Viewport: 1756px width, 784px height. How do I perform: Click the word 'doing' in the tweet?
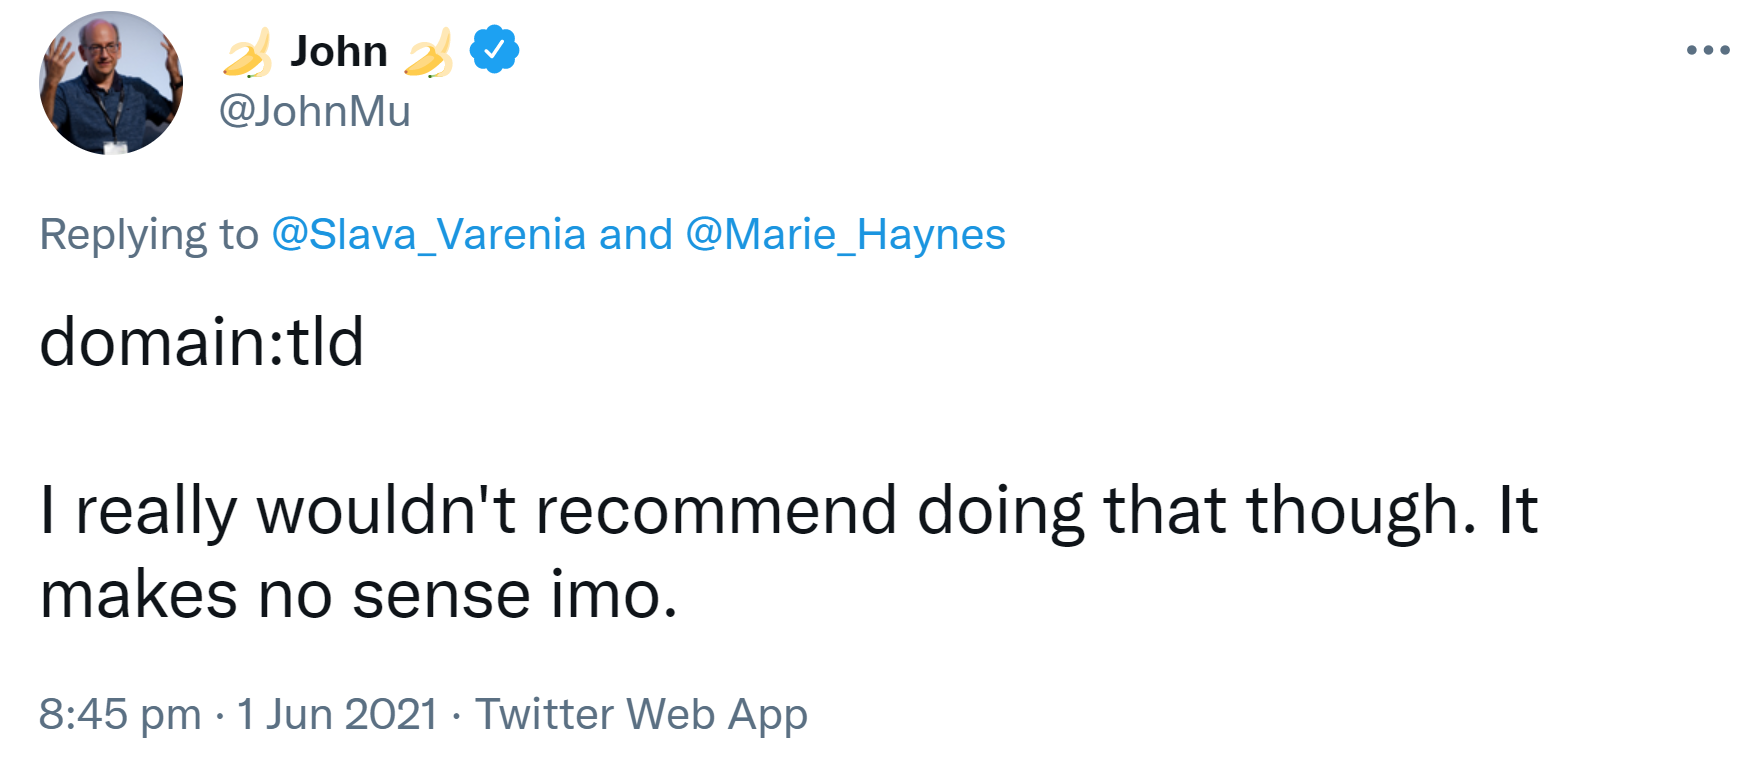coord(1000,511)
